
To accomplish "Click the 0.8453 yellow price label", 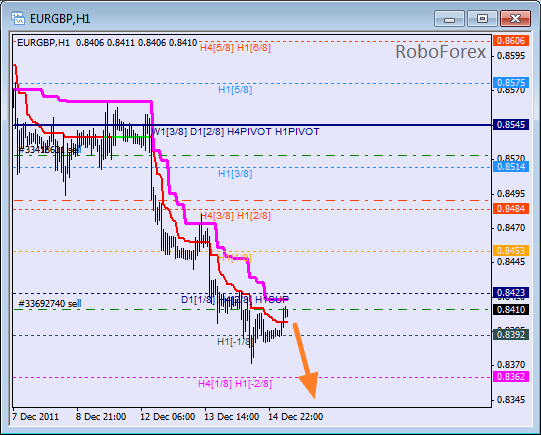I will tap(511, 250).
